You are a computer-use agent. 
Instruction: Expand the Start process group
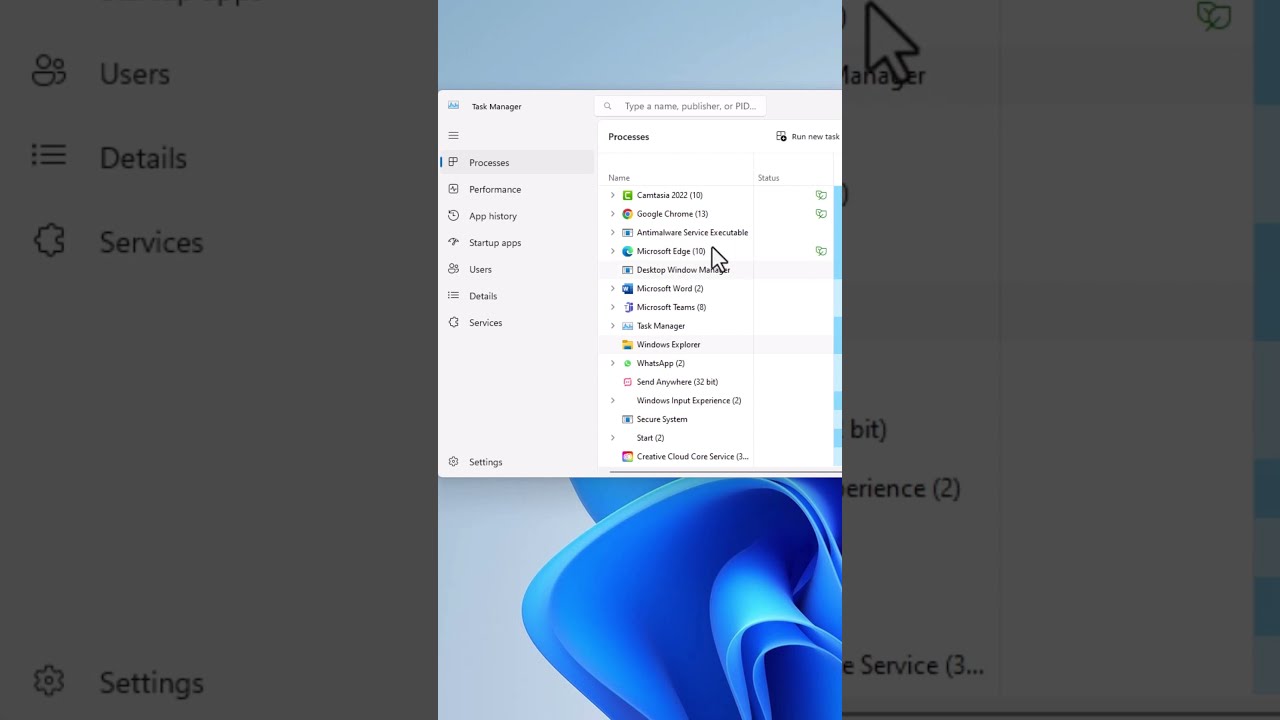(613, 438)
